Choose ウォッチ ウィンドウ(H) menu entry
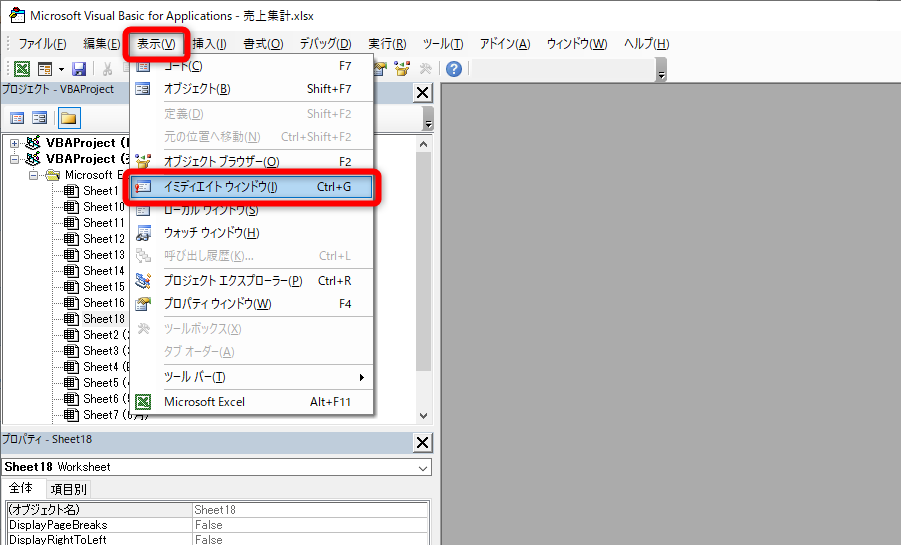901x545 pixels. point(252,233)
